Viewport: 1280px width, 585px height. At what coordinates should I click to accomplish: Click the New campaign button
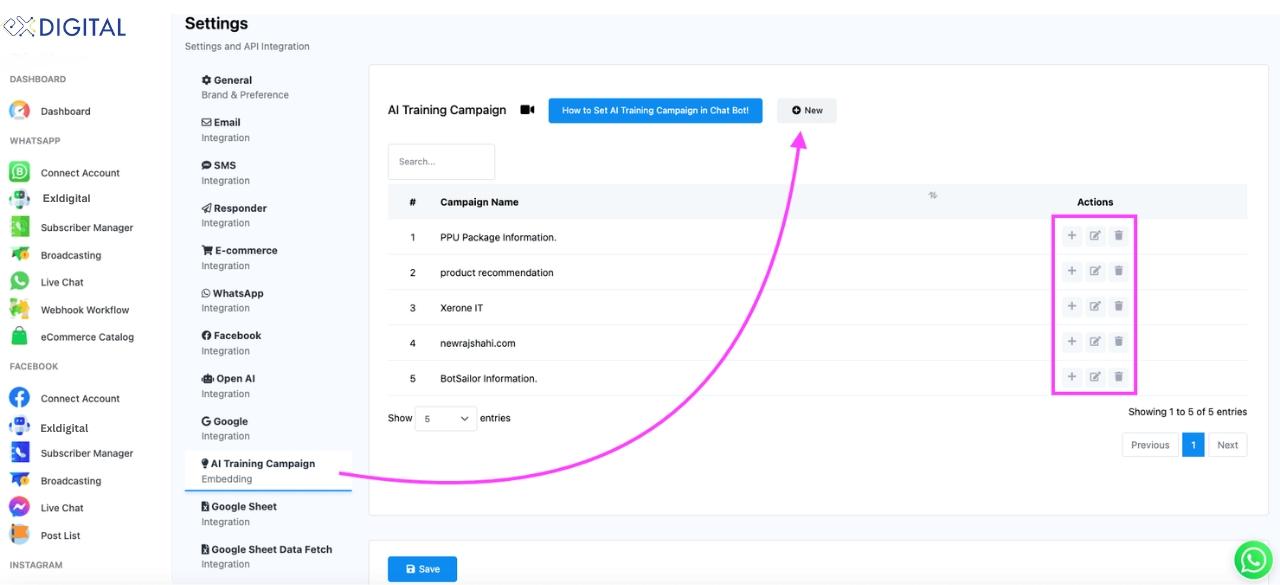coord(807,110)
